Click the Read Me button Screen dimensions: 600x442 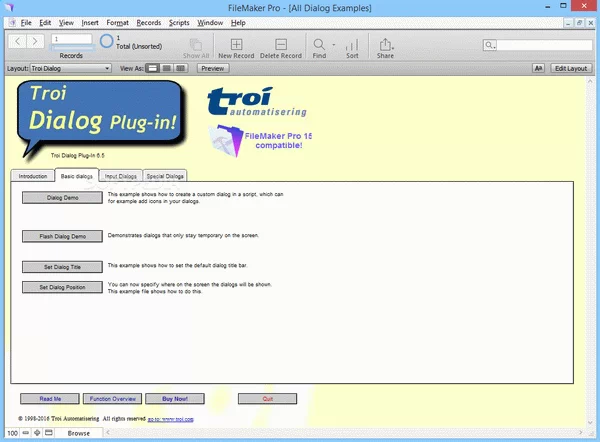[50, 399]
